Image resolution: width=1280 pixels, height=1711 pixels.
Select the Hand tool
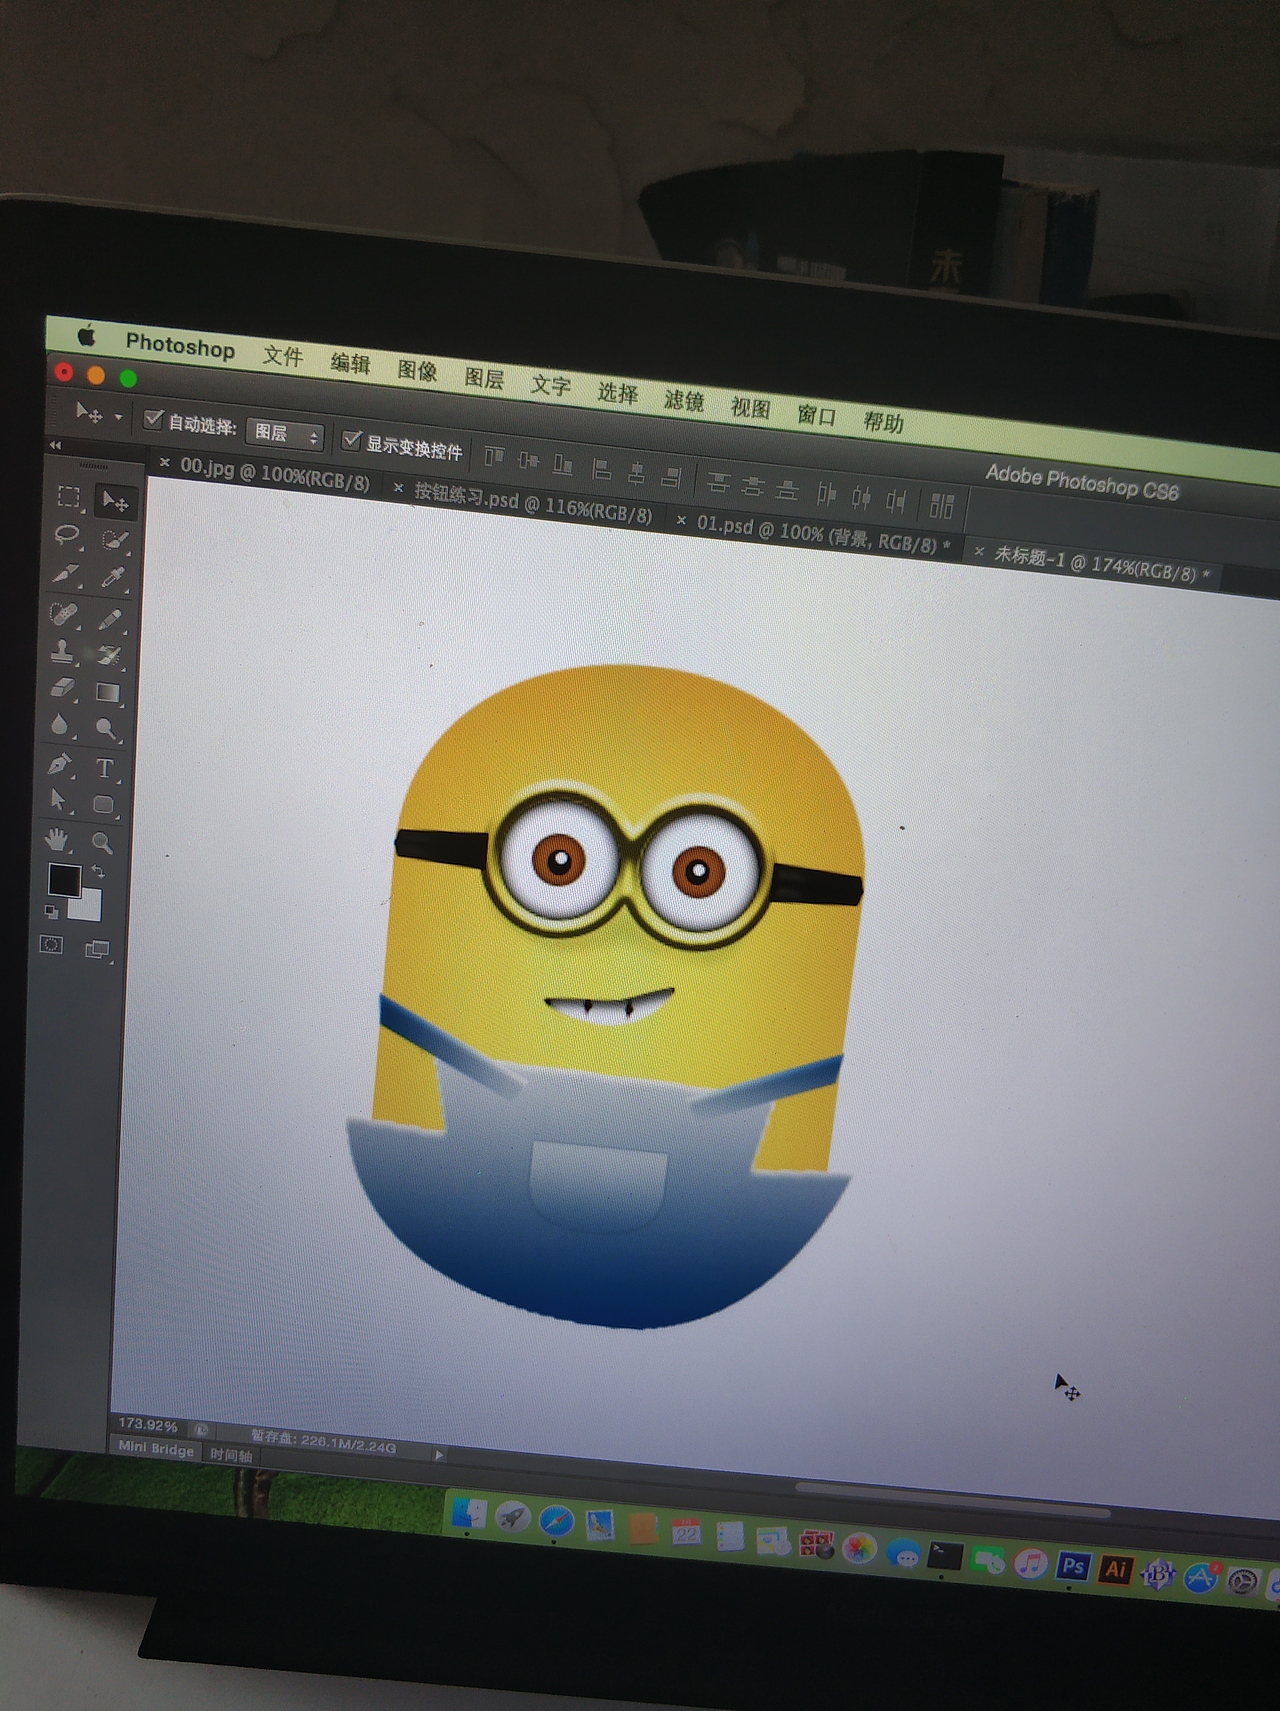pyautogui.click(x=56, y=839)
